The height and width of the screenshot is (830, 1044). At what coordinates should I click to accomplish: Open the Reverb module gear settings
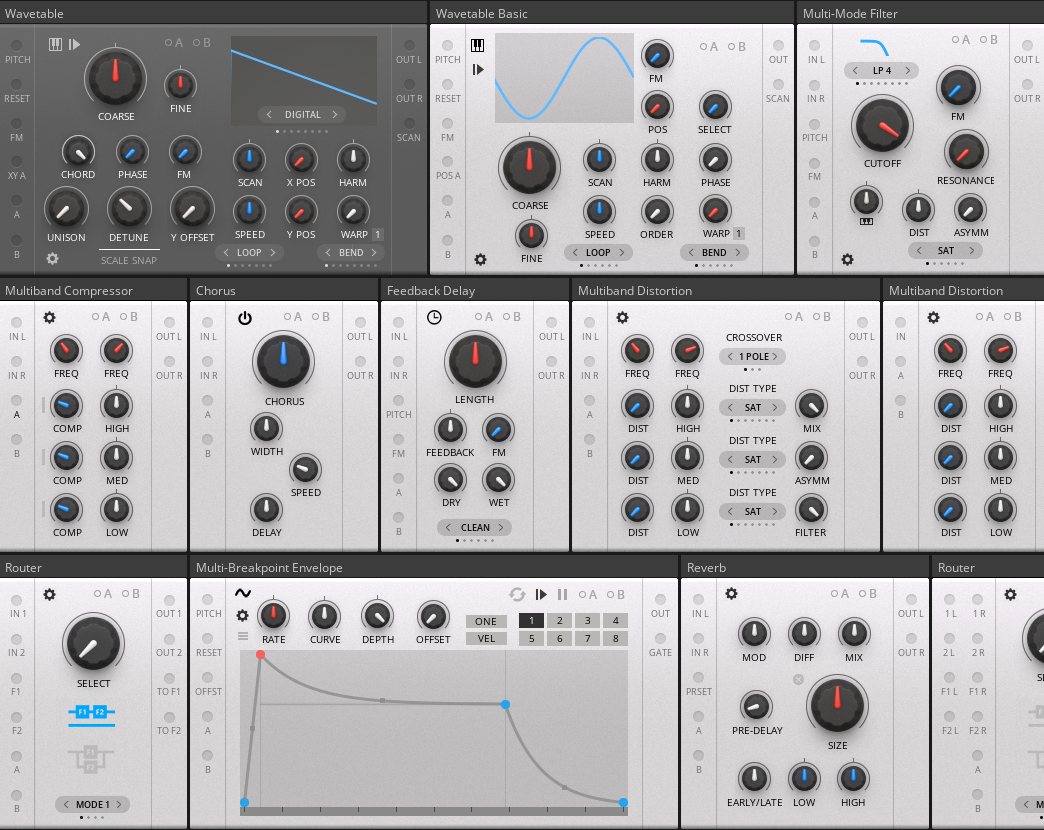pyautogui.click(x=731, y=593)
